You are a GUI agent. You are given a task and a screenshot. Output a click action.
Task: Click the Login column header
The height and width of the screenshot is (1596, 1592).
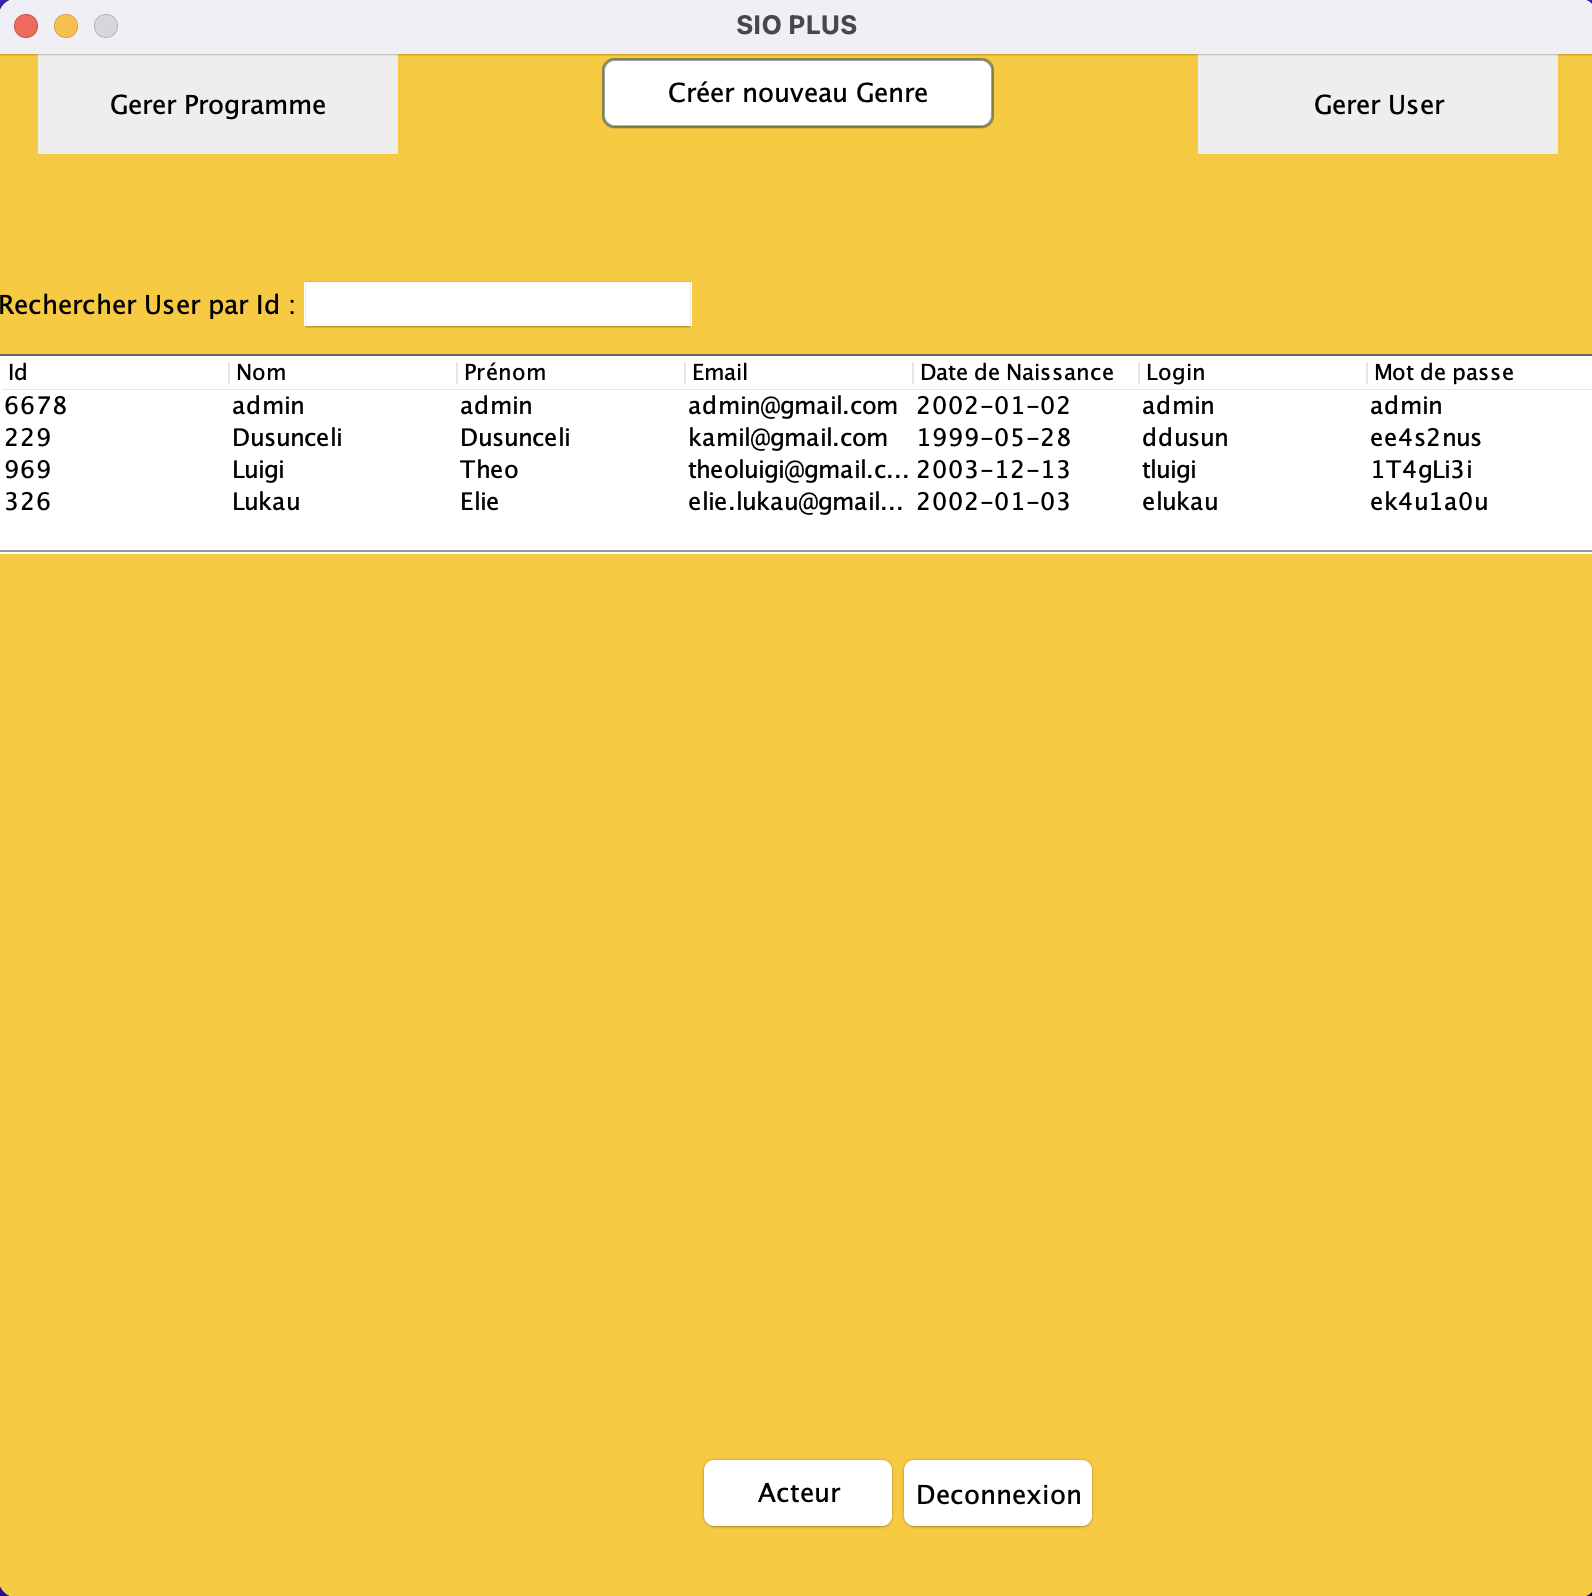point(1252,372)
